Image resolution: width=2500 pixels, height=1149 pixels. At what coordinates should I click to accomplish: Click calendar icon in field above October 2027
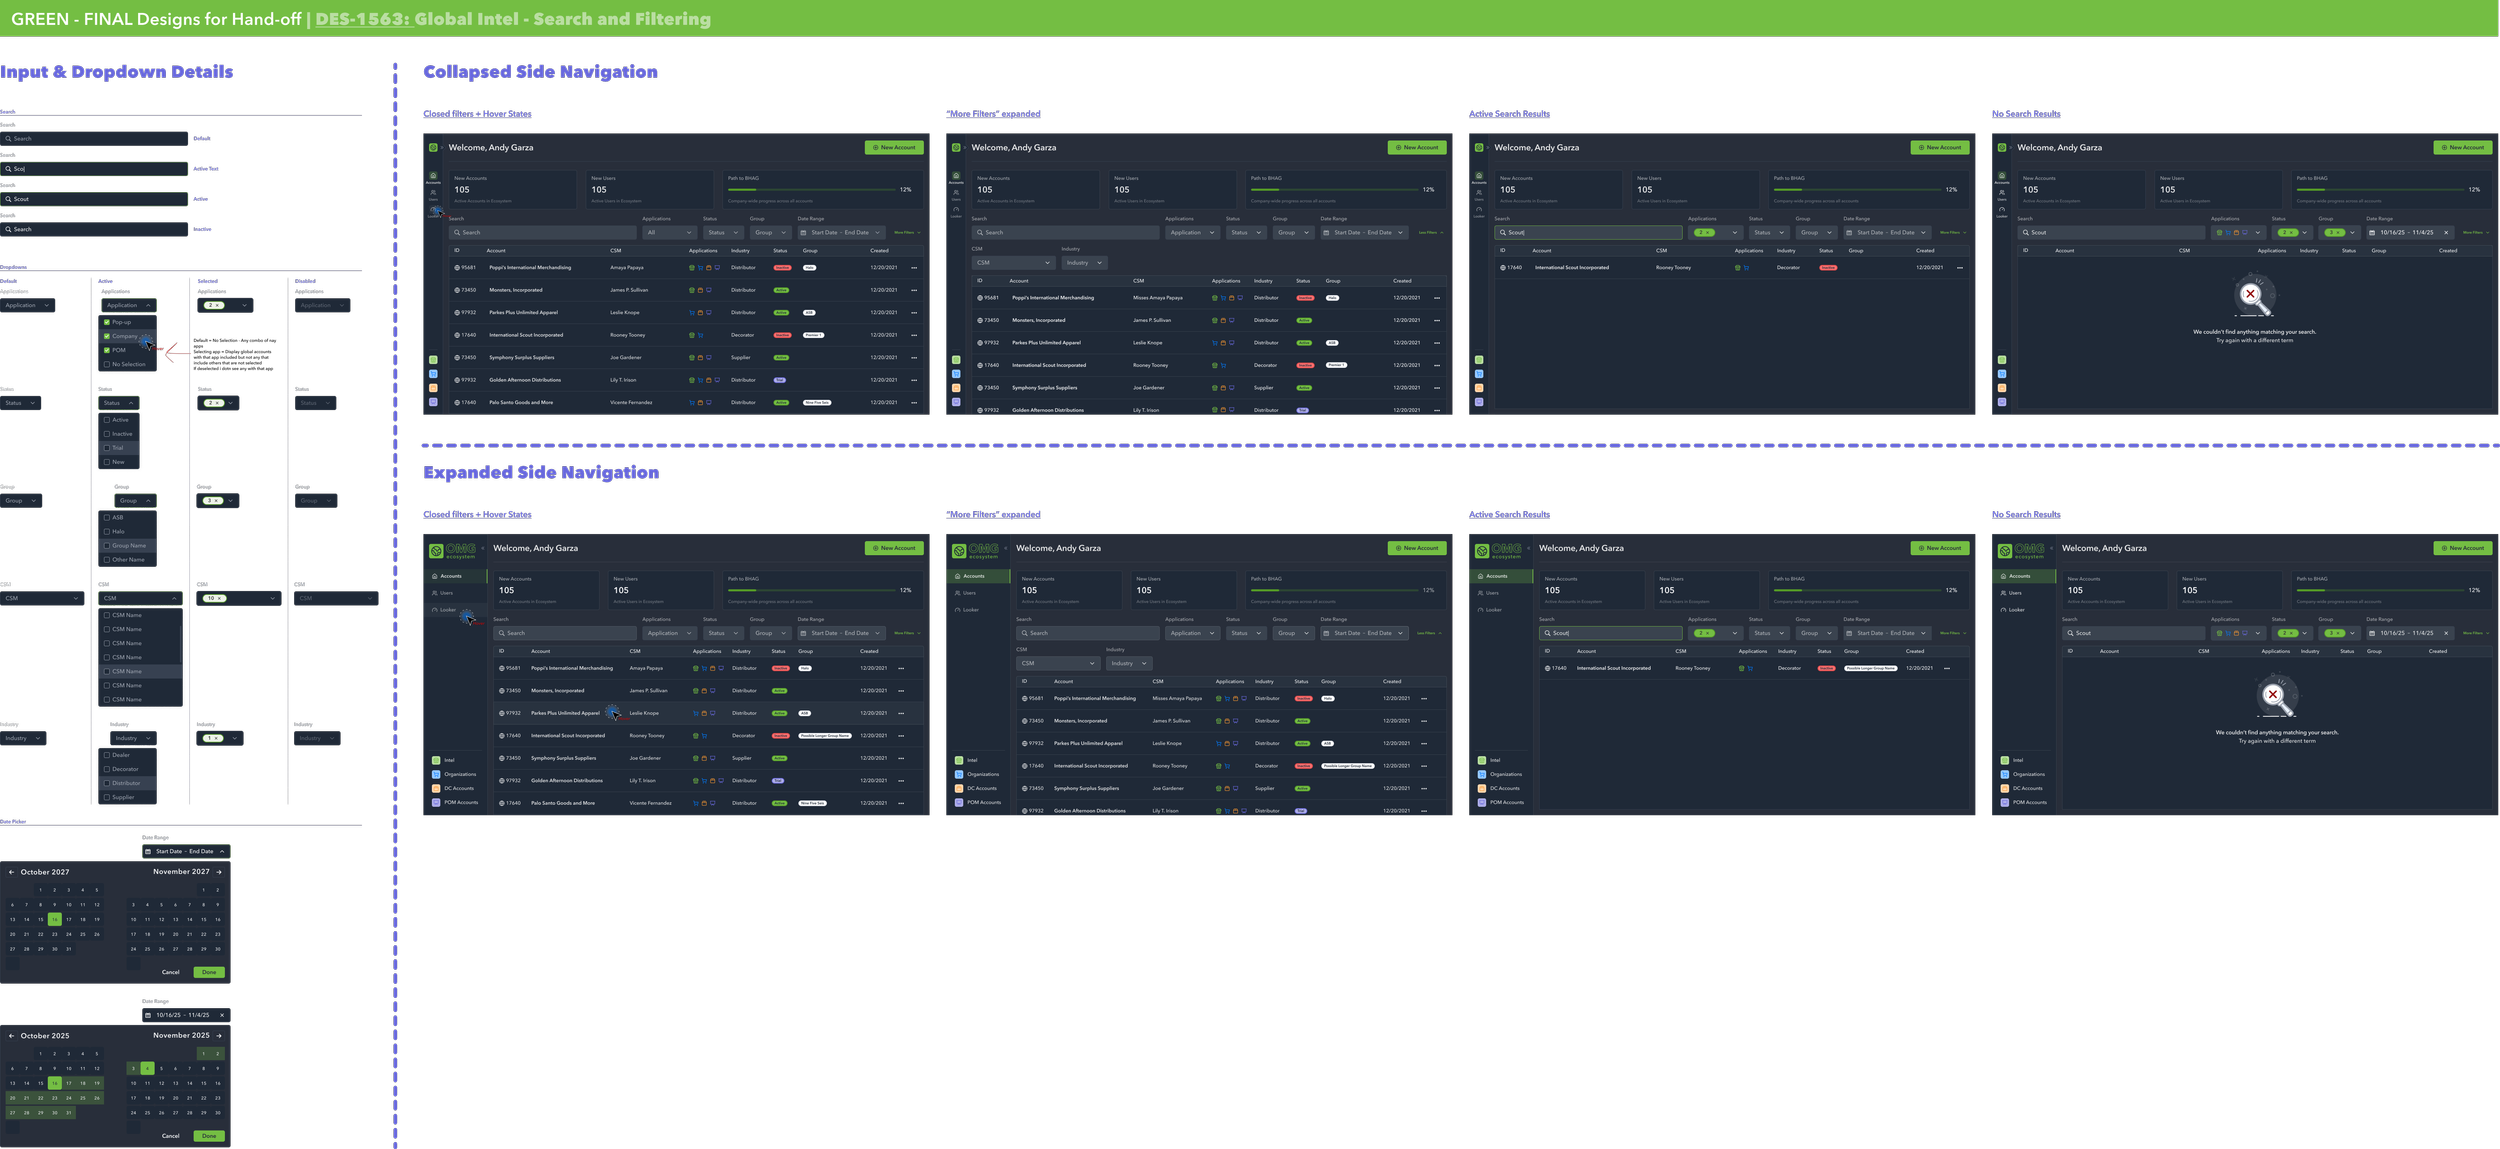pos(148,852)
